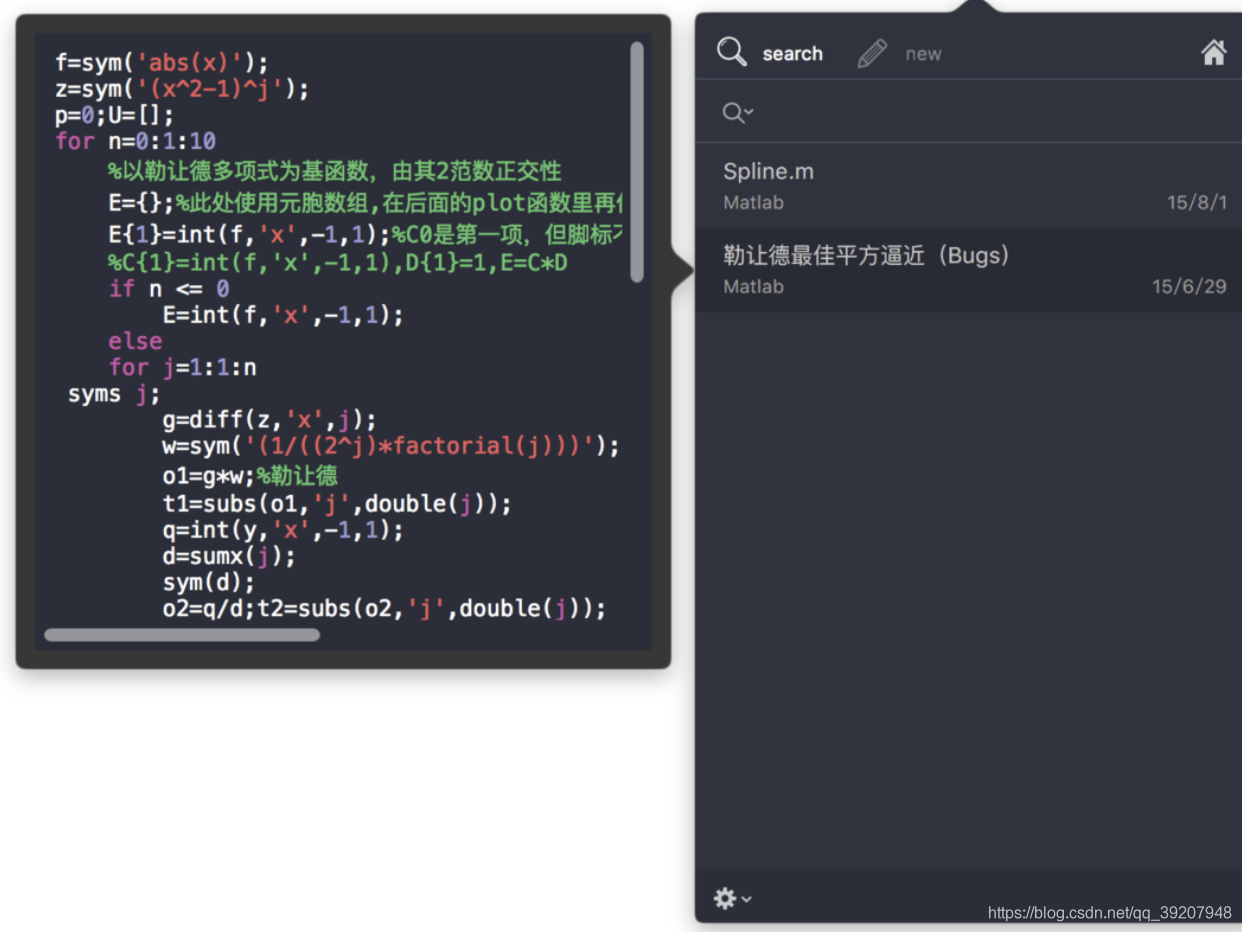Click the horizontal scrollbar under the code snippet
This screenshot has width=1242, height=932.
tap(180, 635)
